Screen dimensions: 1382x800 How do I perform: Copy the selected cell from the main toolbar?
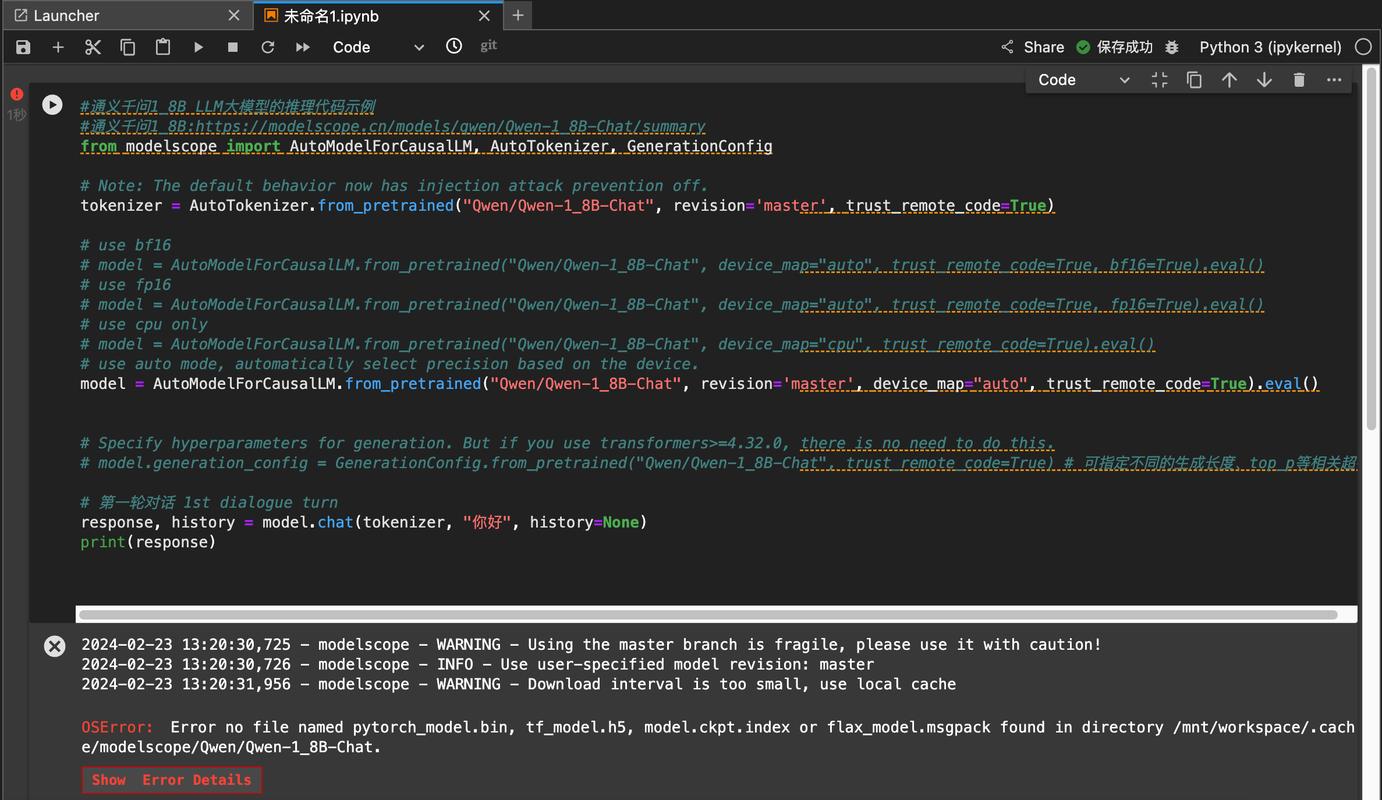pyautogui.click(x=128, y=47)
